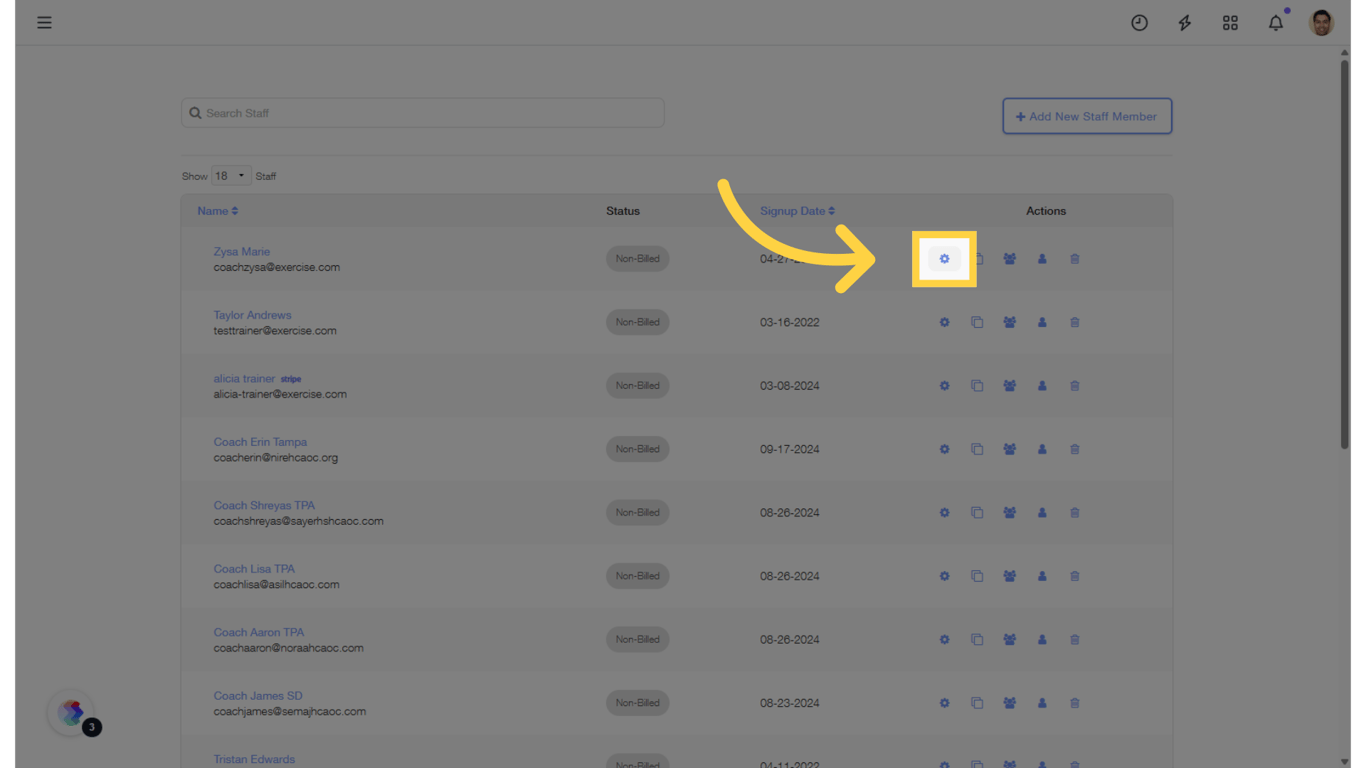Open the Coach James SD profile link
This screenshot has width=1366, height=768.
pyautogui.click(x=258, y=696)
